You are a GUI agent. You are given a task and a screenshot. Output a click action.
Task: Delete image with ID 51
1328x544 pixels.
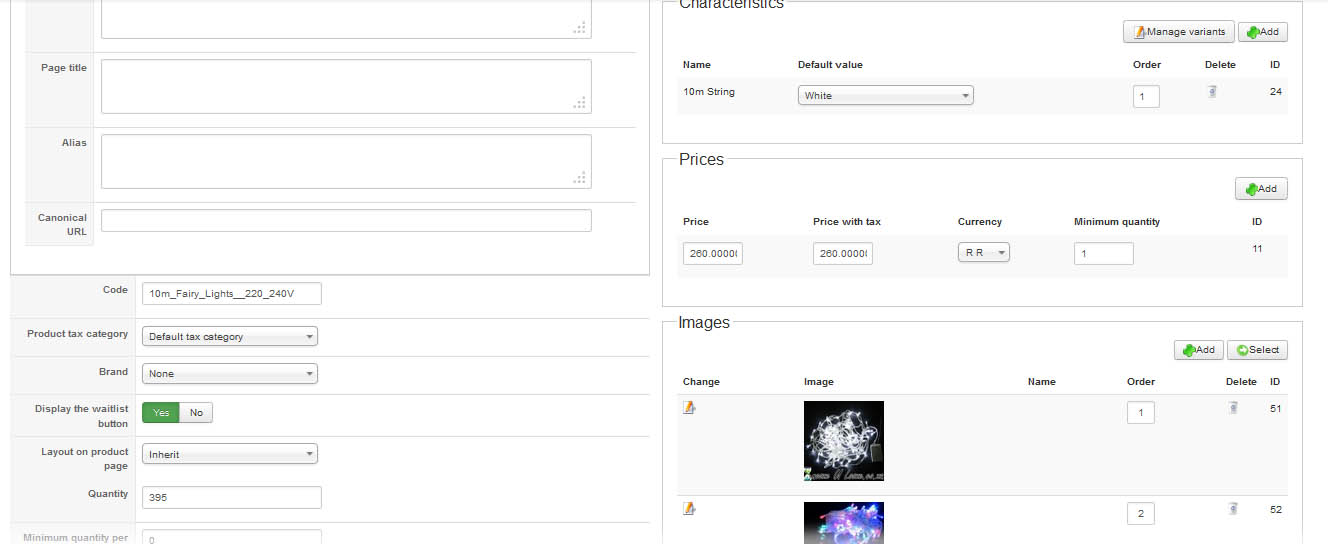coord(1233,407)
